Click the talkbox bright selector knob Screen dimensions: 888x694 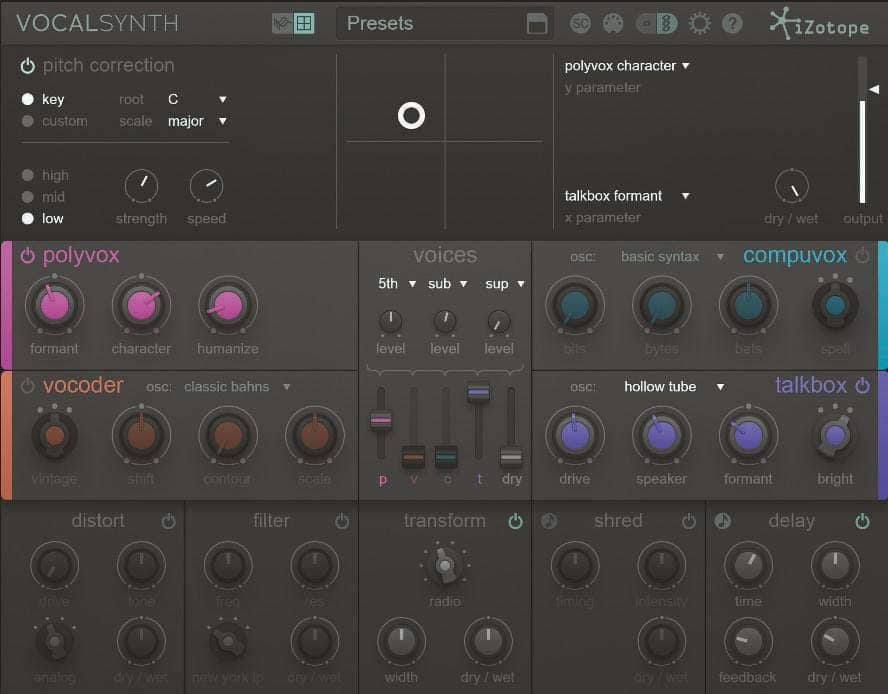point(835,435)
